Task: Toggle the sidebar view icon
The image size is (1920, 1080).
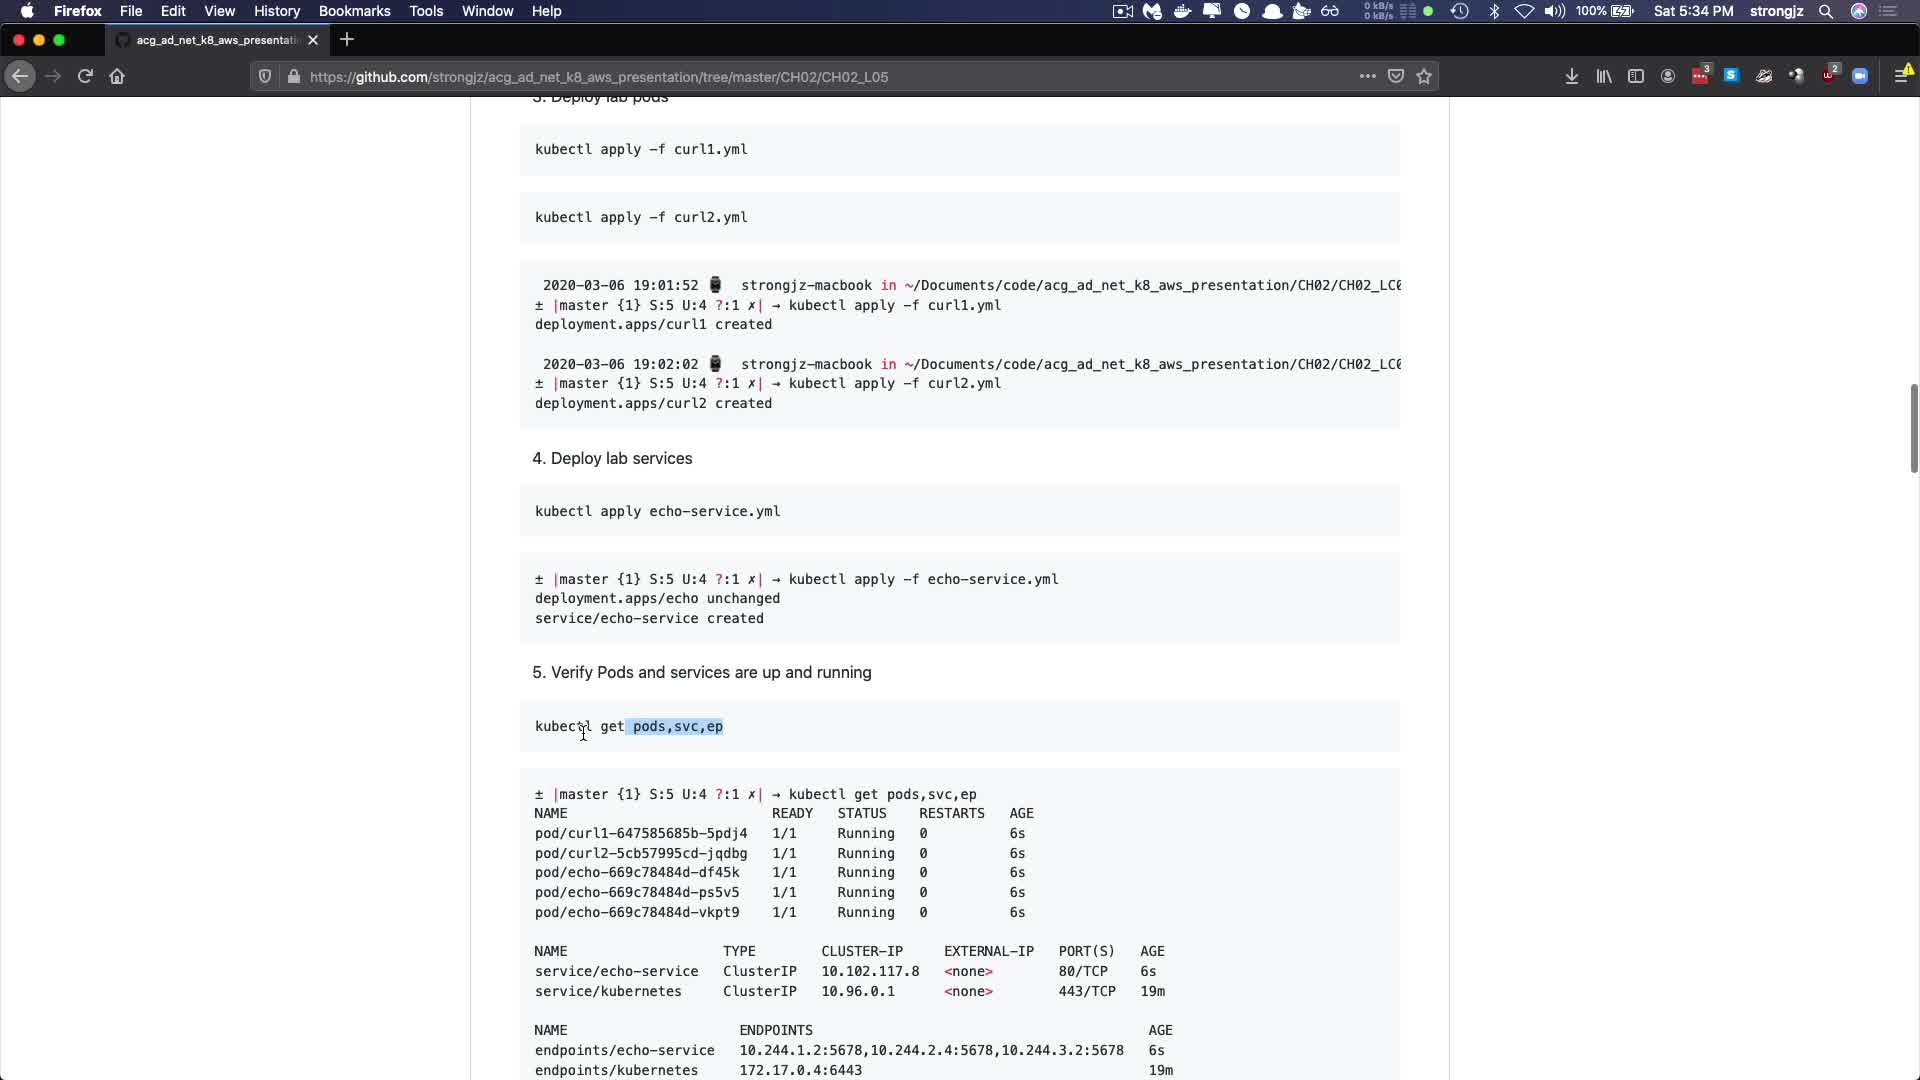Action: point(1635,76)
